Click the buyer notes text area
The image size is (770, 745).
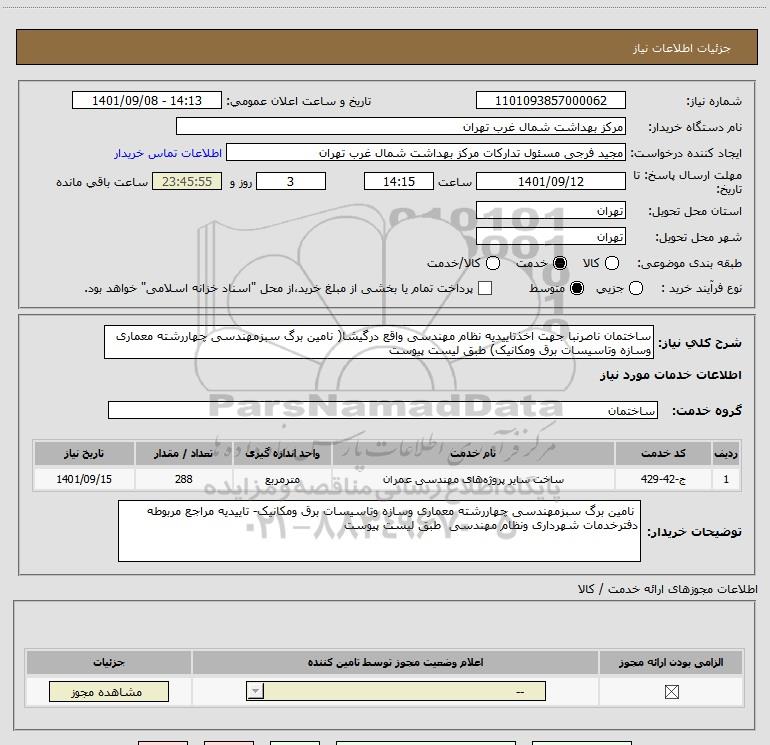pos(379,531)
